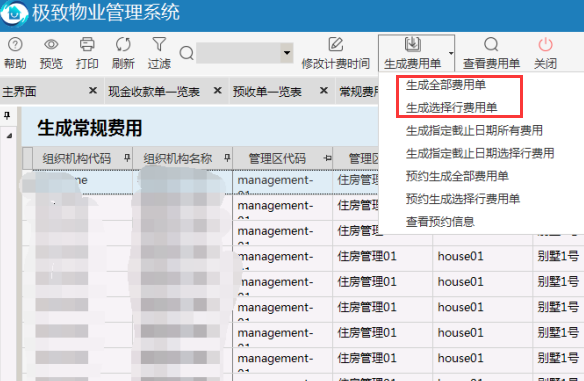Unpin the 管理区代码 column pin icon
This screenshot has height=381, width=584.
click(327, 158)
